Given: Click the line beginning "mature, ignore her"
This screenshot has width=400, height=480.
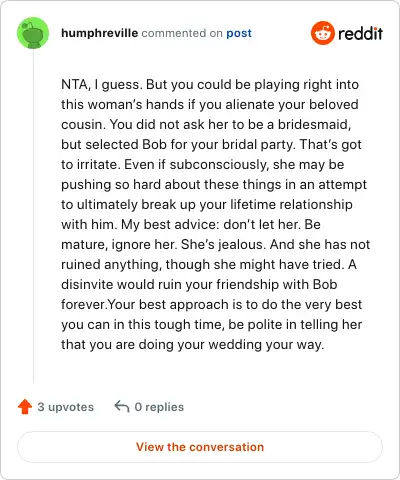Looking at the screenshot, I should (x=215, y=244).
